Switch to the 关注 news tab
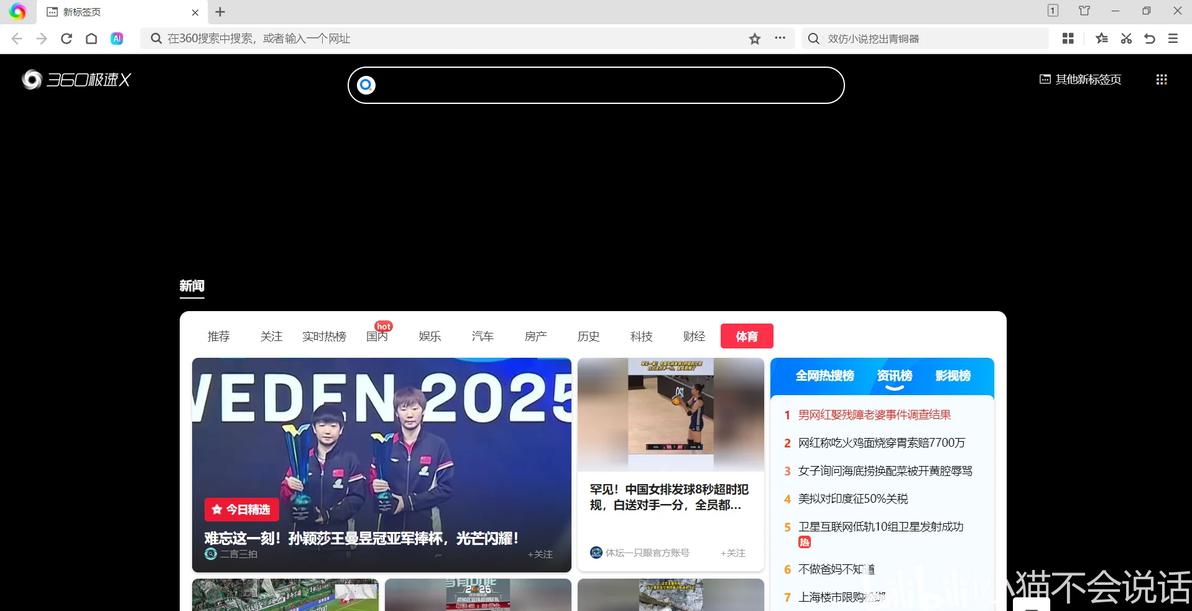1192x611 pixels. (x=271, y=336)
